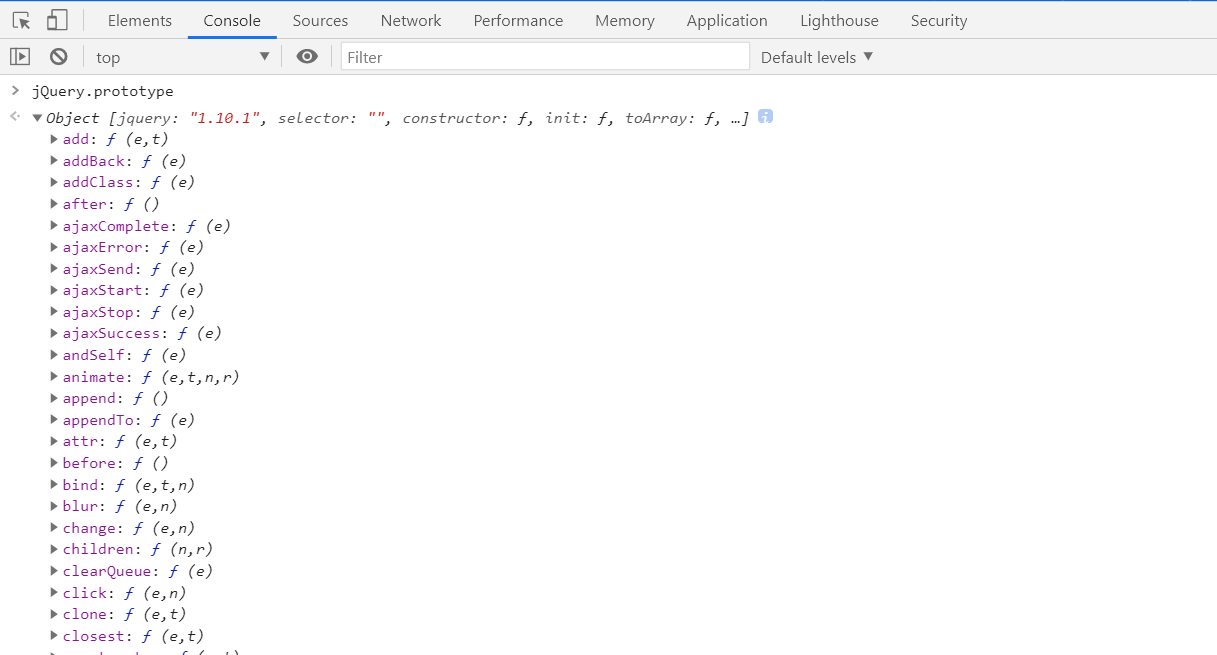
Task: Expand the clone property arrow
Action: click(x=54, y=614)
